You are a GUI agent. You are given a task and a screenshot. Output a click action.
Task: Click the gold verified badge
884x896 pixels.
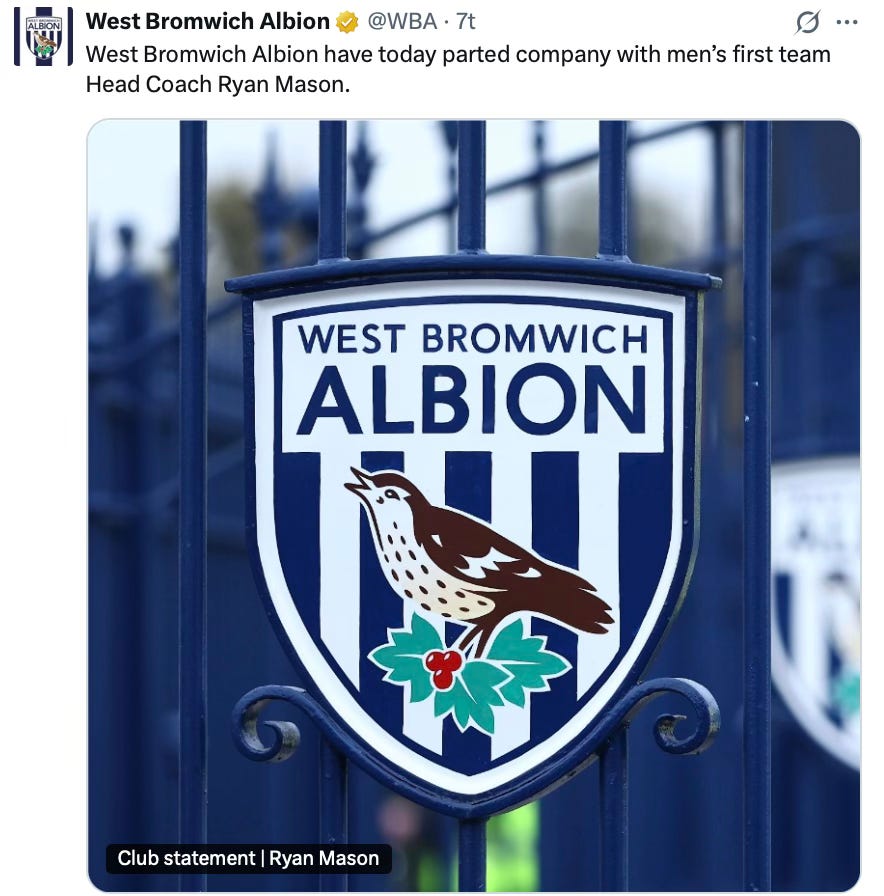pyautogui.click(x=347, y=22)
